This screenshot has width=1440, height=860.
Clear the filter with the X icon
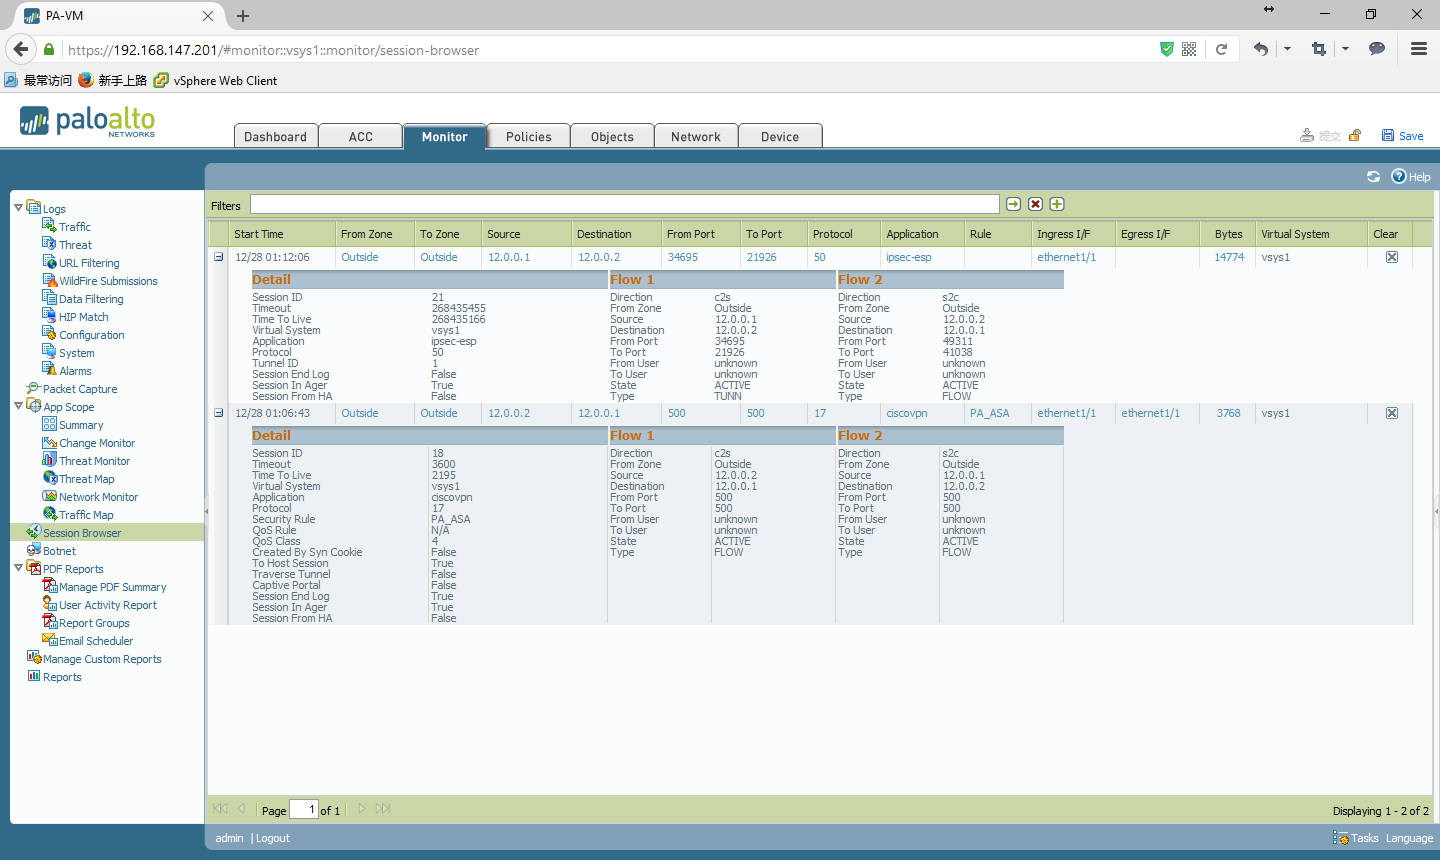[1035, 204]
